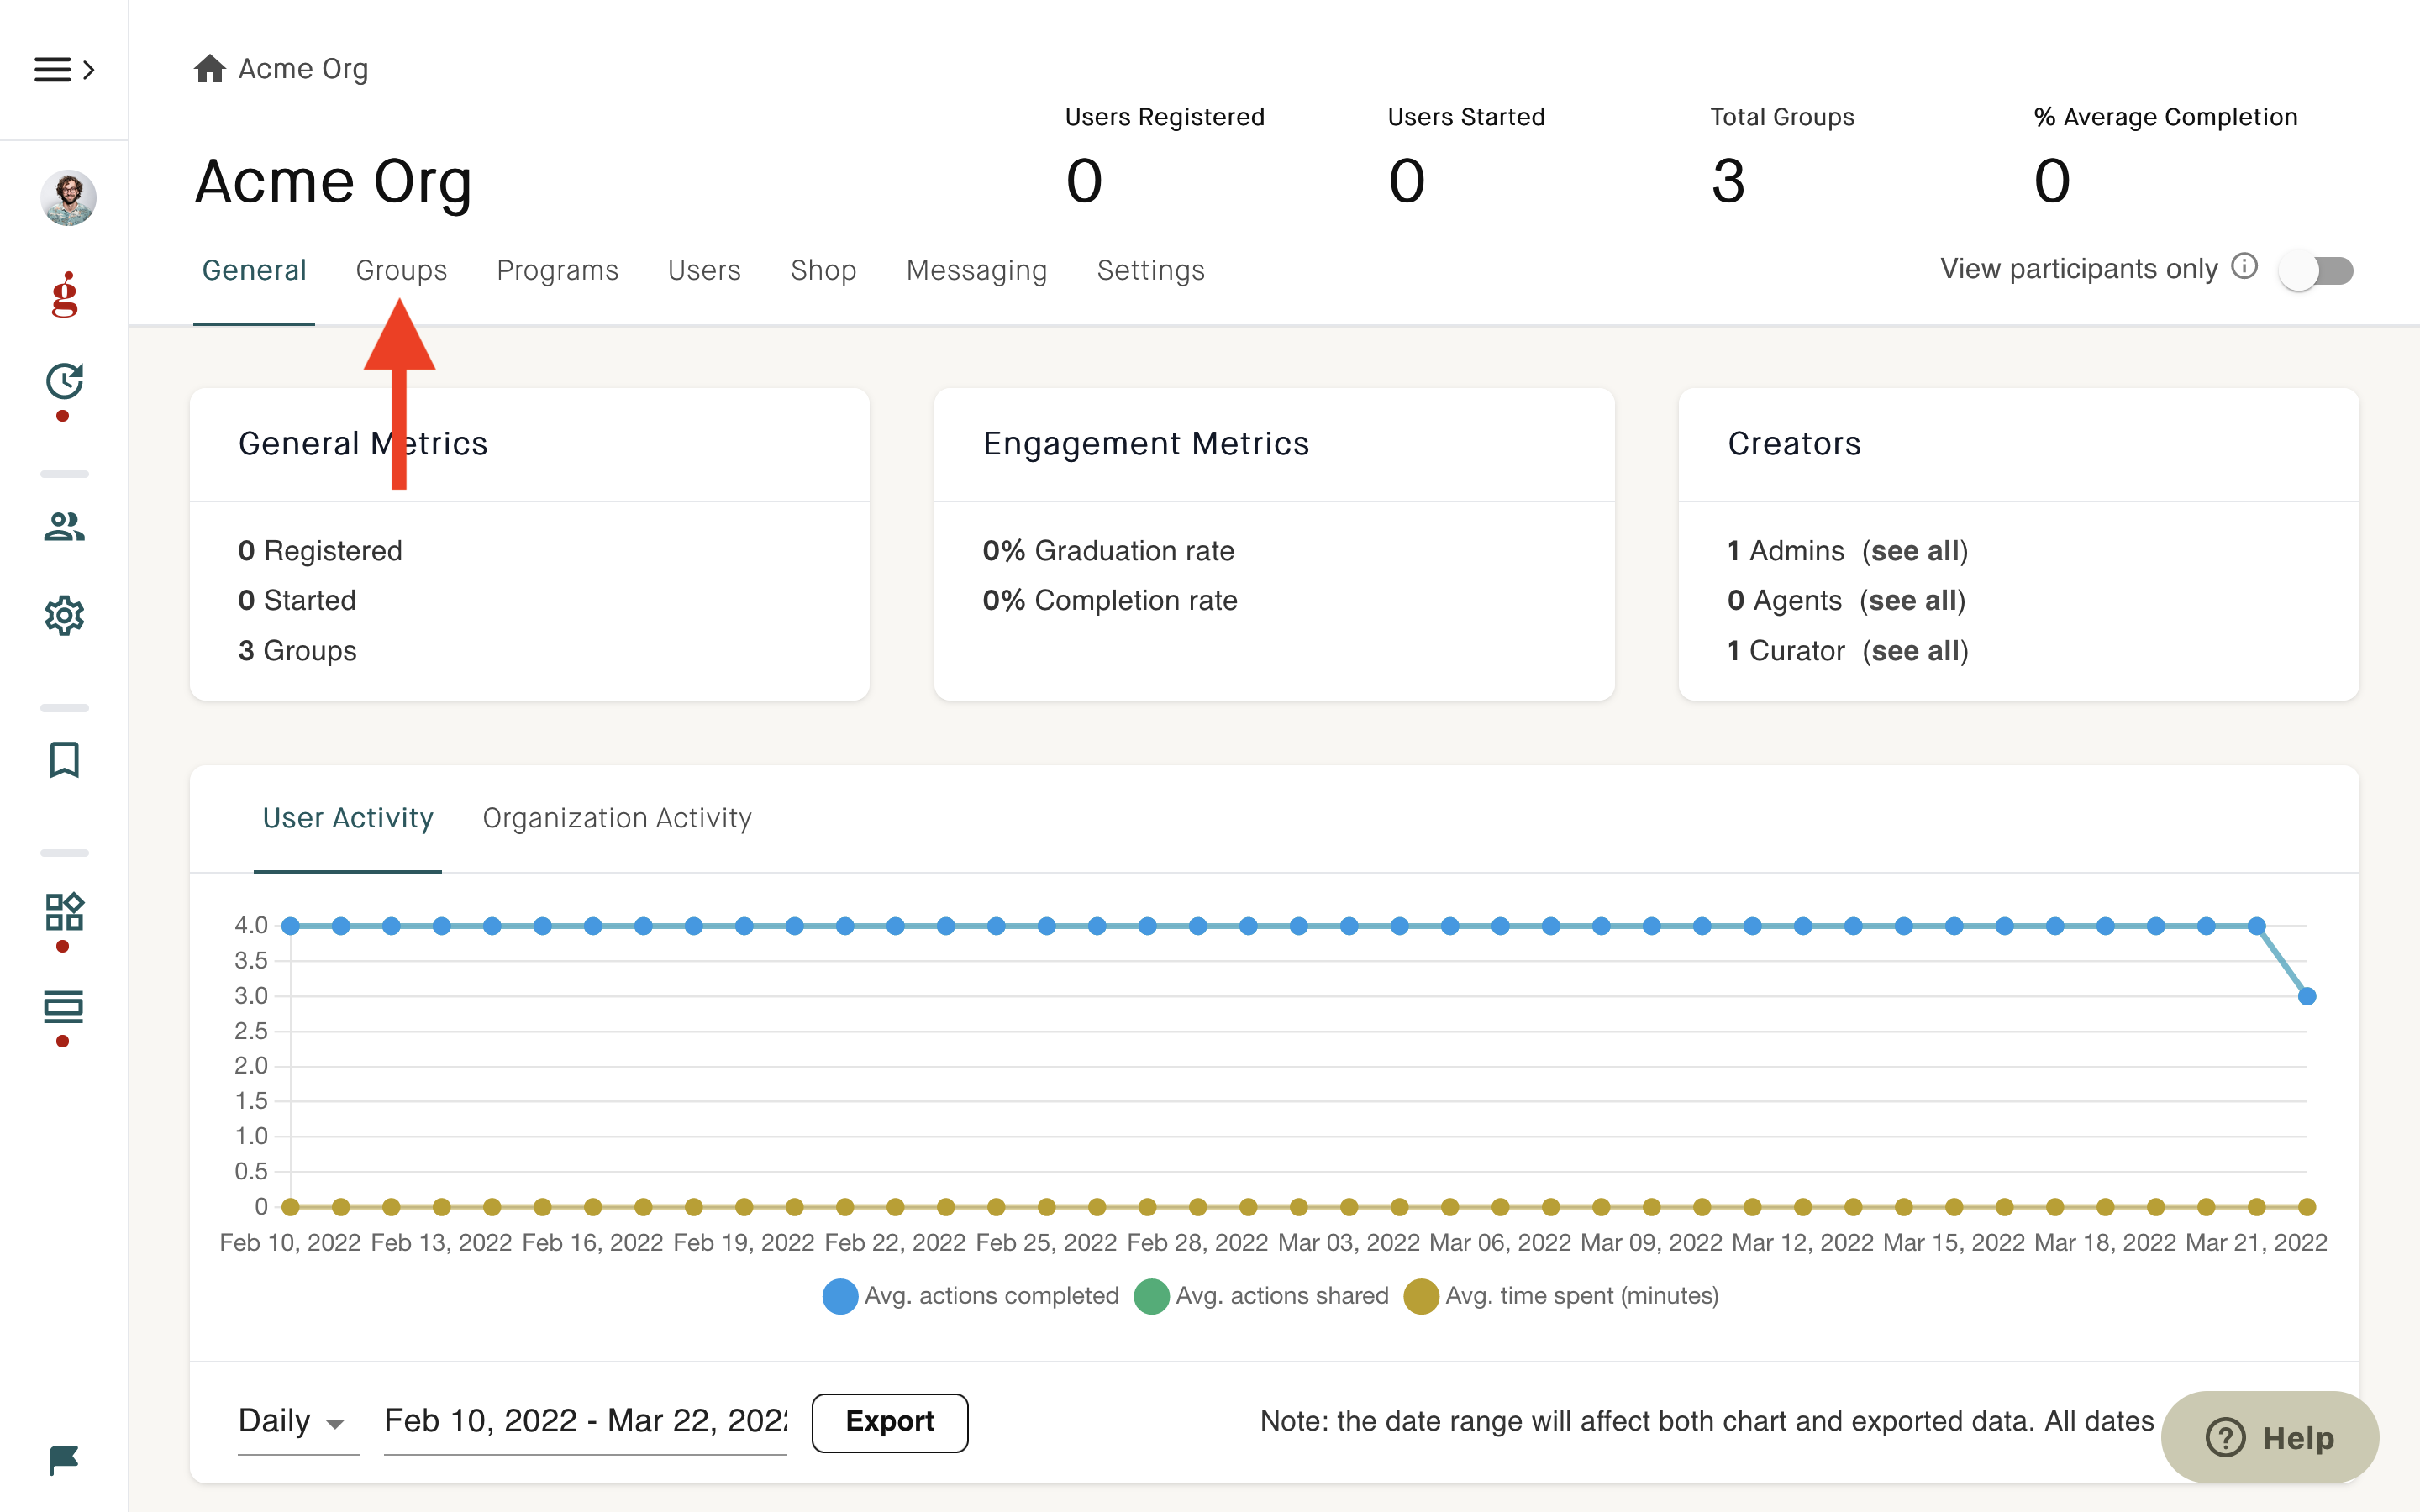This screenshot has height=1512, width=2420.
Task: Expand the sidebar hamburger menu
Action: coord(64,69)
